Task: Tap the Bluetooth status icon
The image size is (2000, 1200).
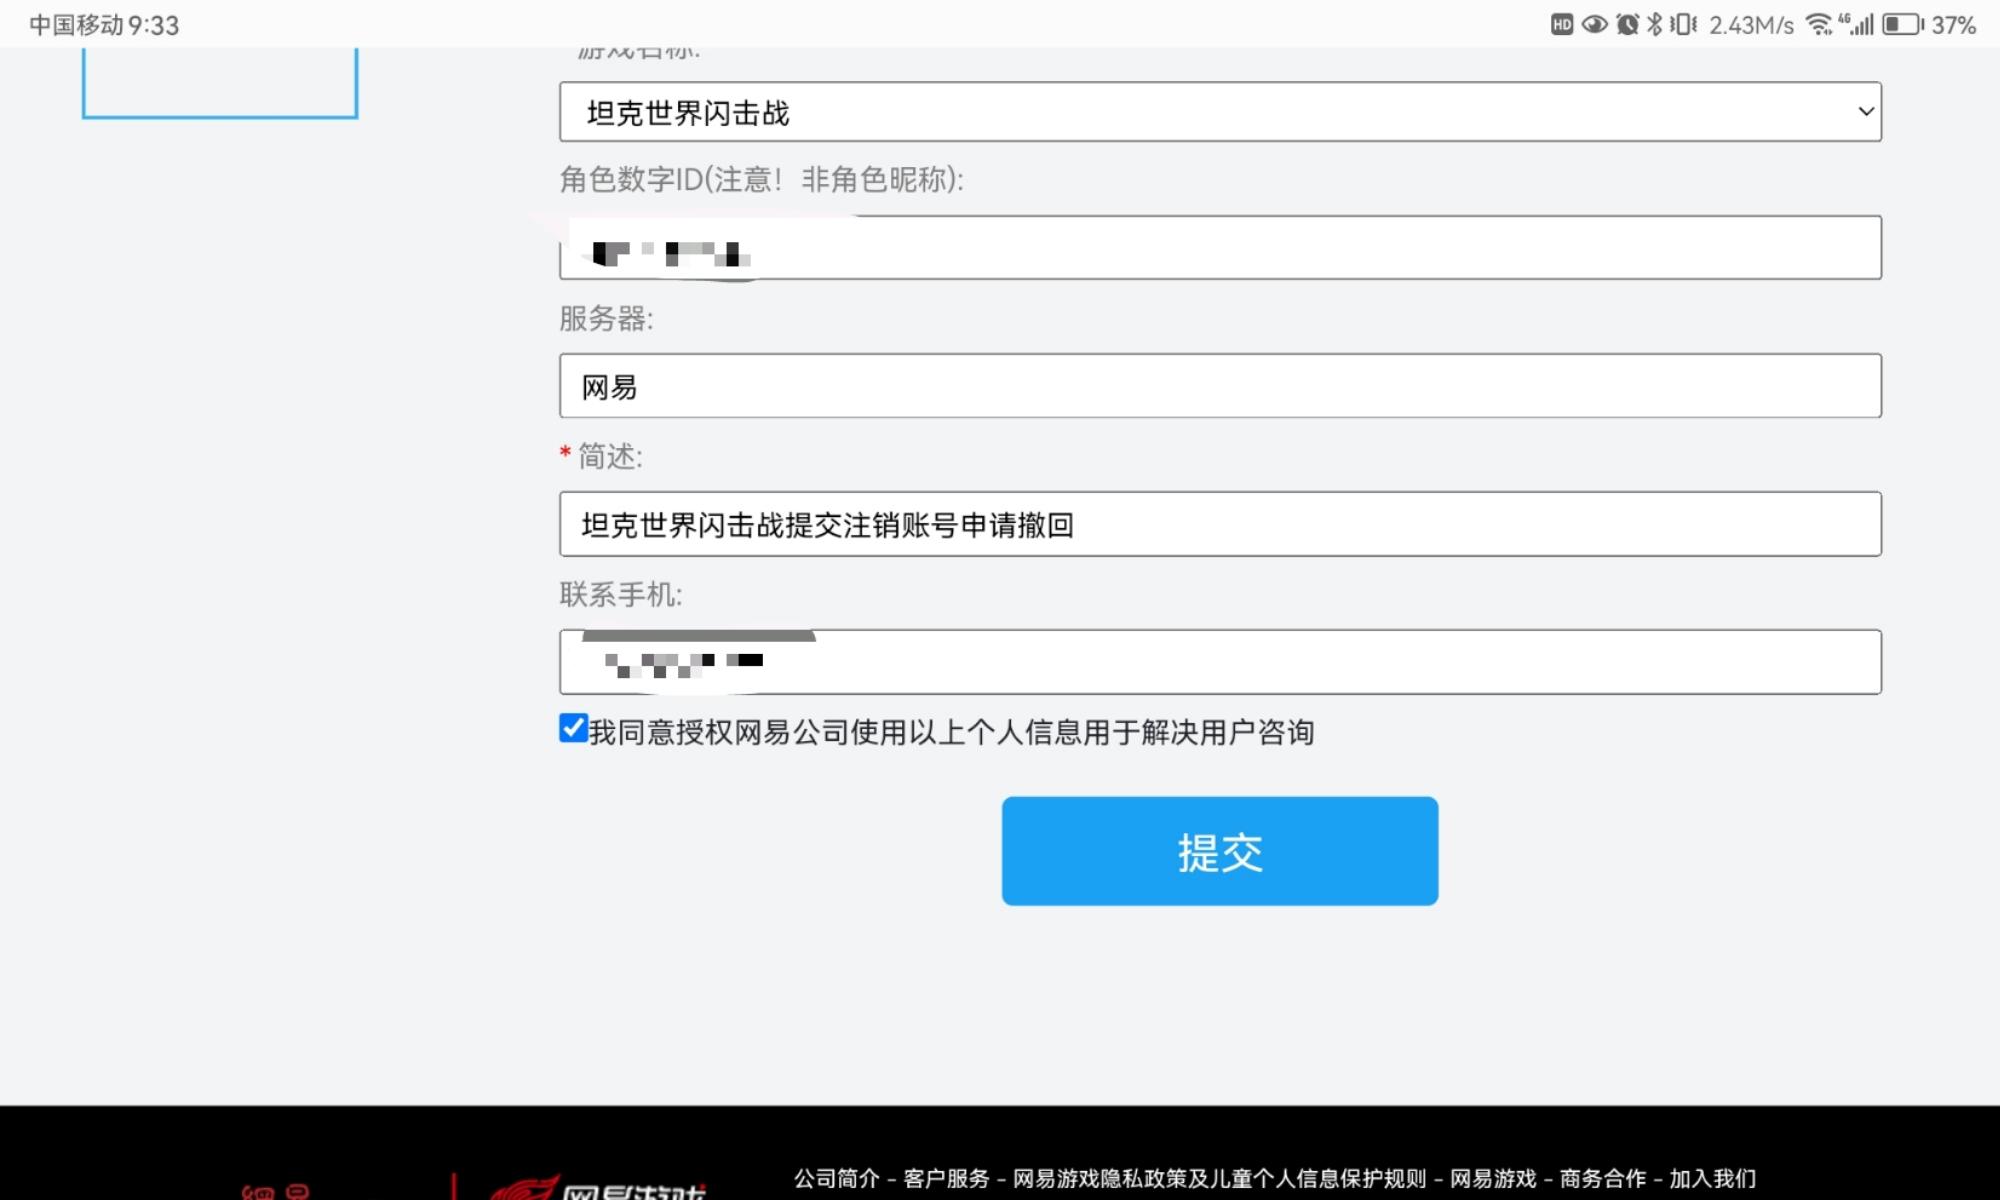Action: click(x=1654, y=25)
